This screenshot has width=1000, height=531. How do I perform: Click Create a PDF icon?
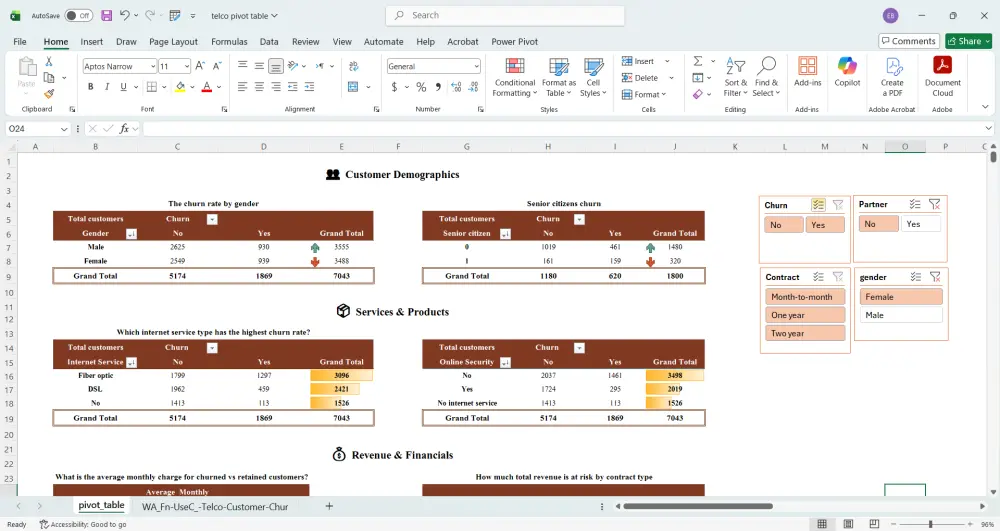pyautogui.click(x=892, y=76)
